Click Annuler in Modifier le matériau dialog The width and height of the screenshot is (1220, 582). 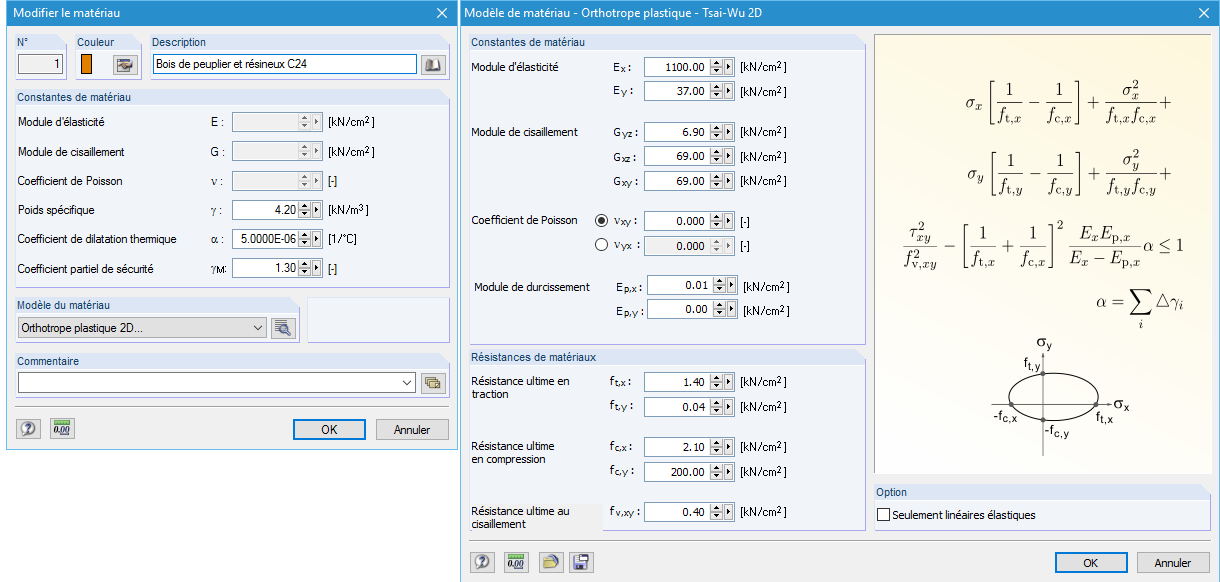412,429
